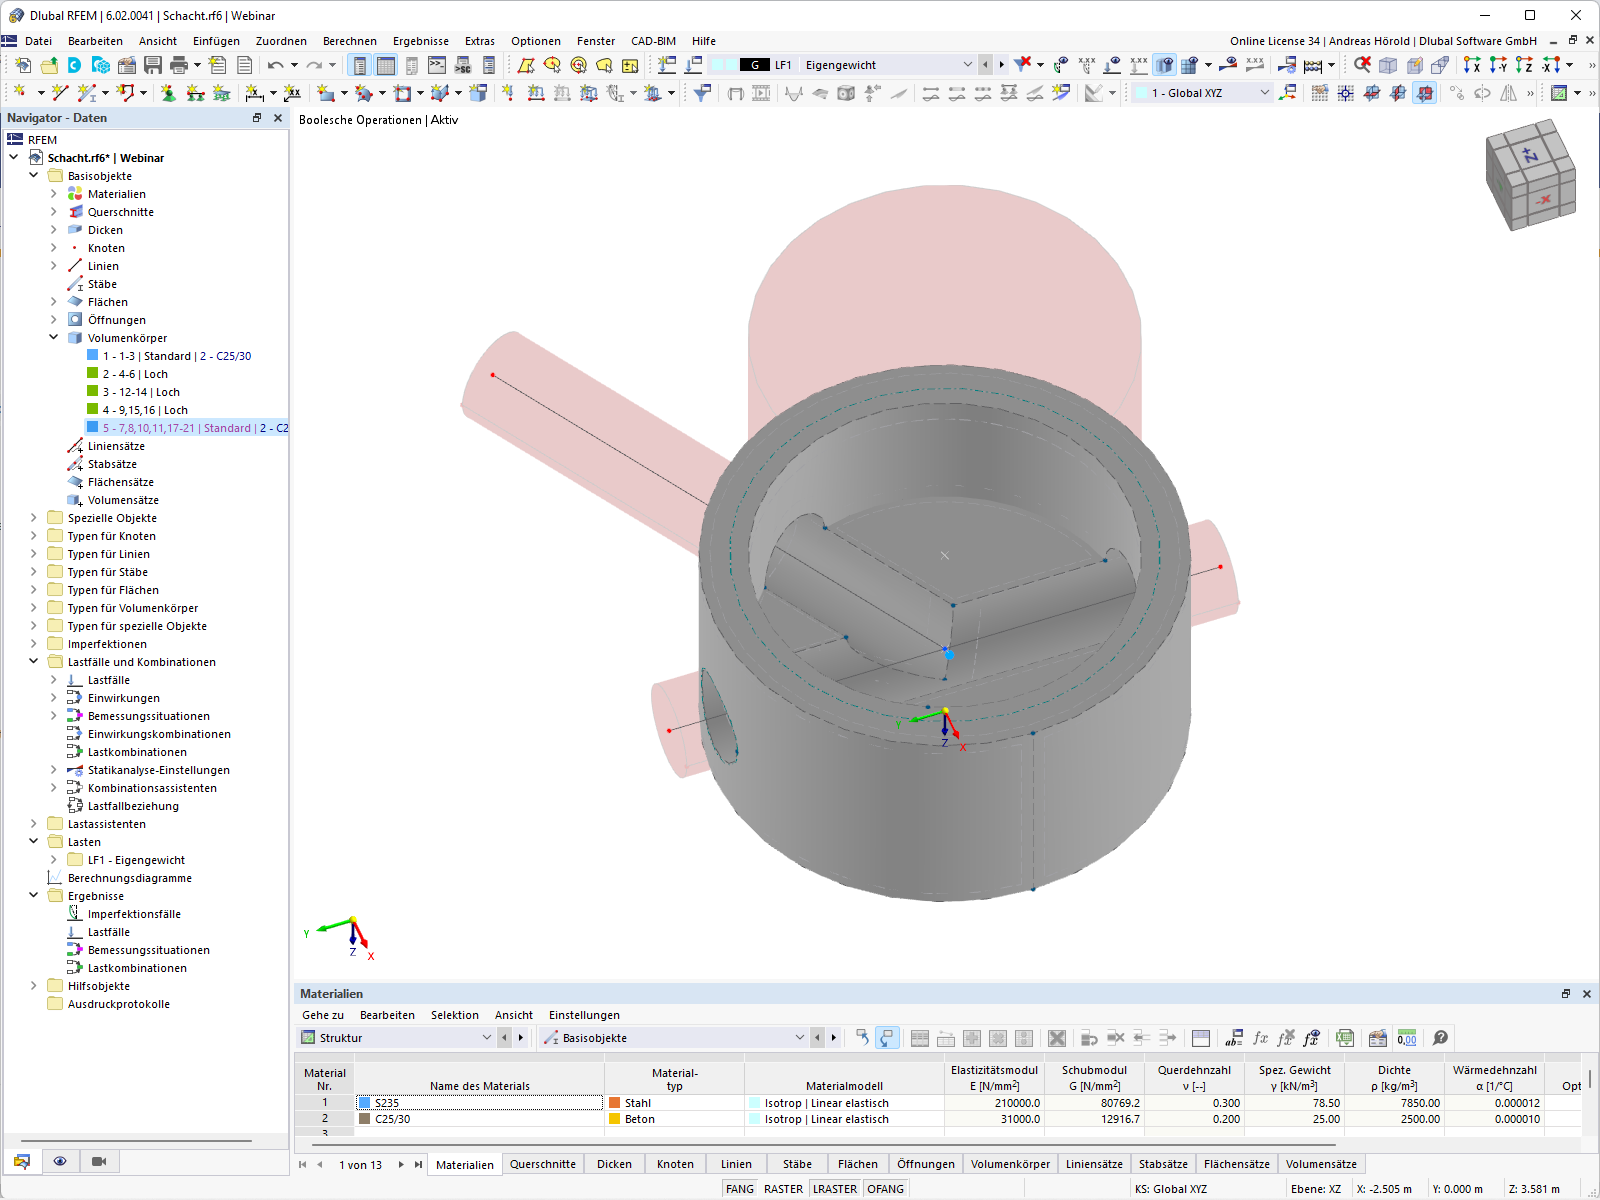Open the Datei menu
The image size is (1600, 1200).
(x=39, y=41)
